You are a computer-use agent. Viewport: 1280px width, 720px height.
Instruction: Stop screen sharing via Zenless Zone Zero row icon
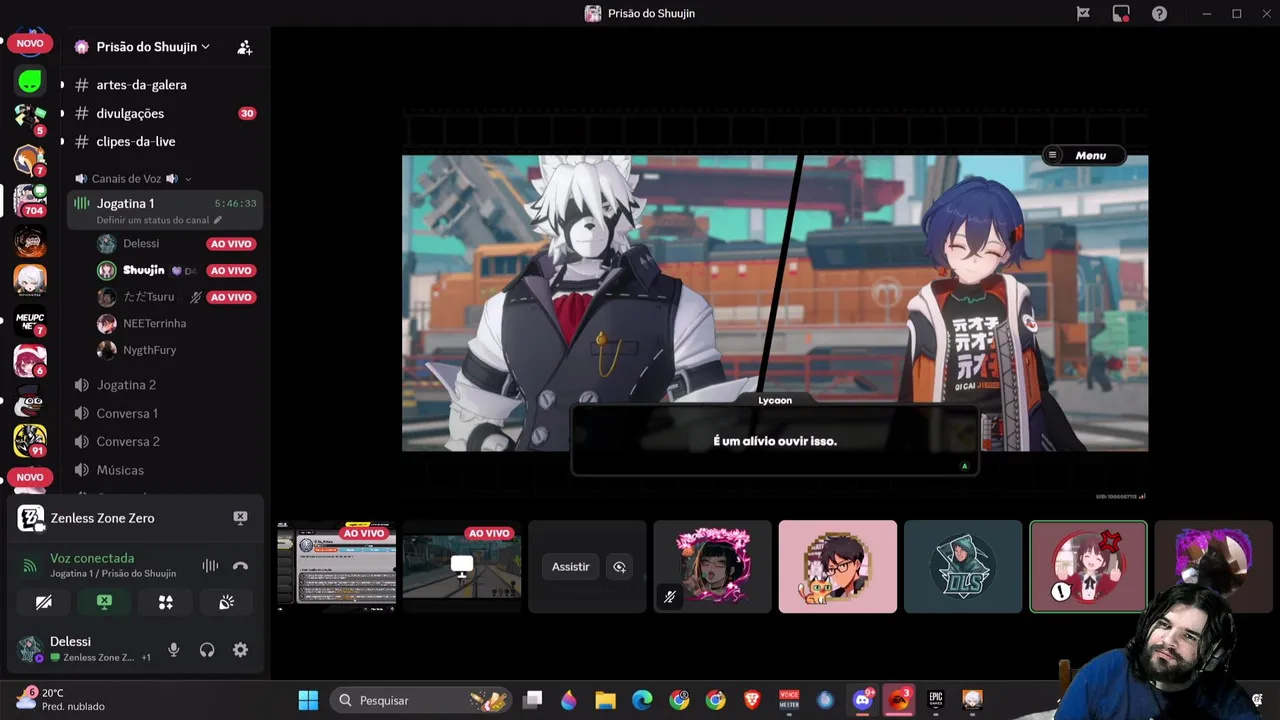coord(240,518)
